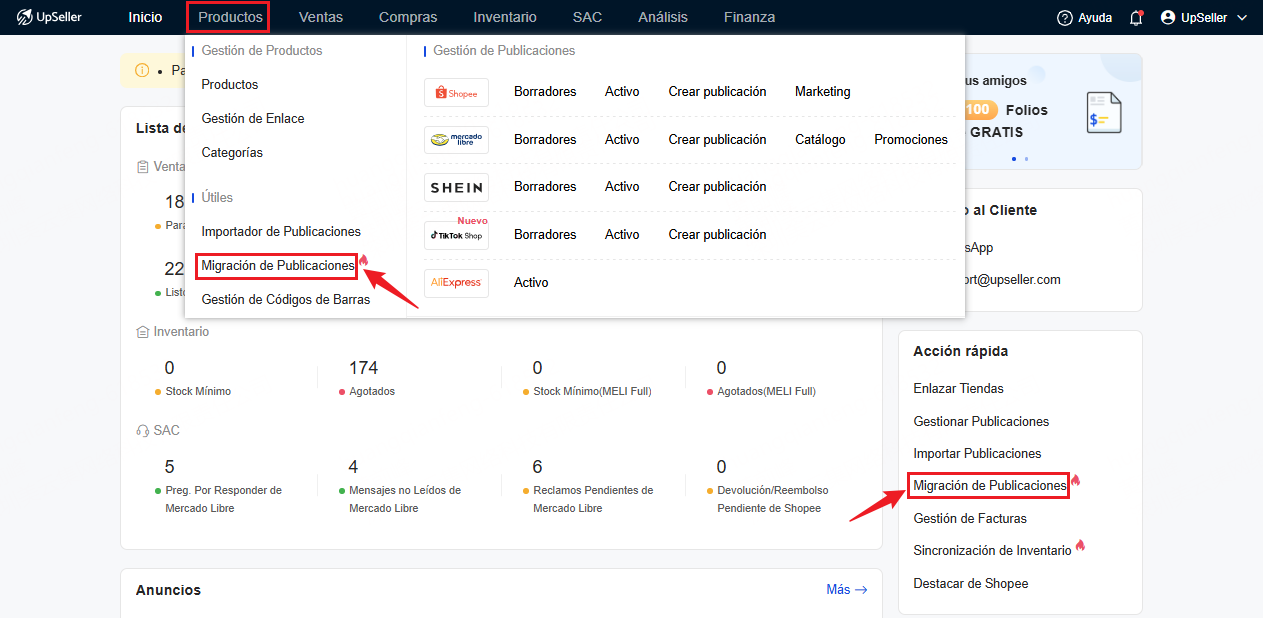Click the Más link in Anuncios

[x=846, y=590]
